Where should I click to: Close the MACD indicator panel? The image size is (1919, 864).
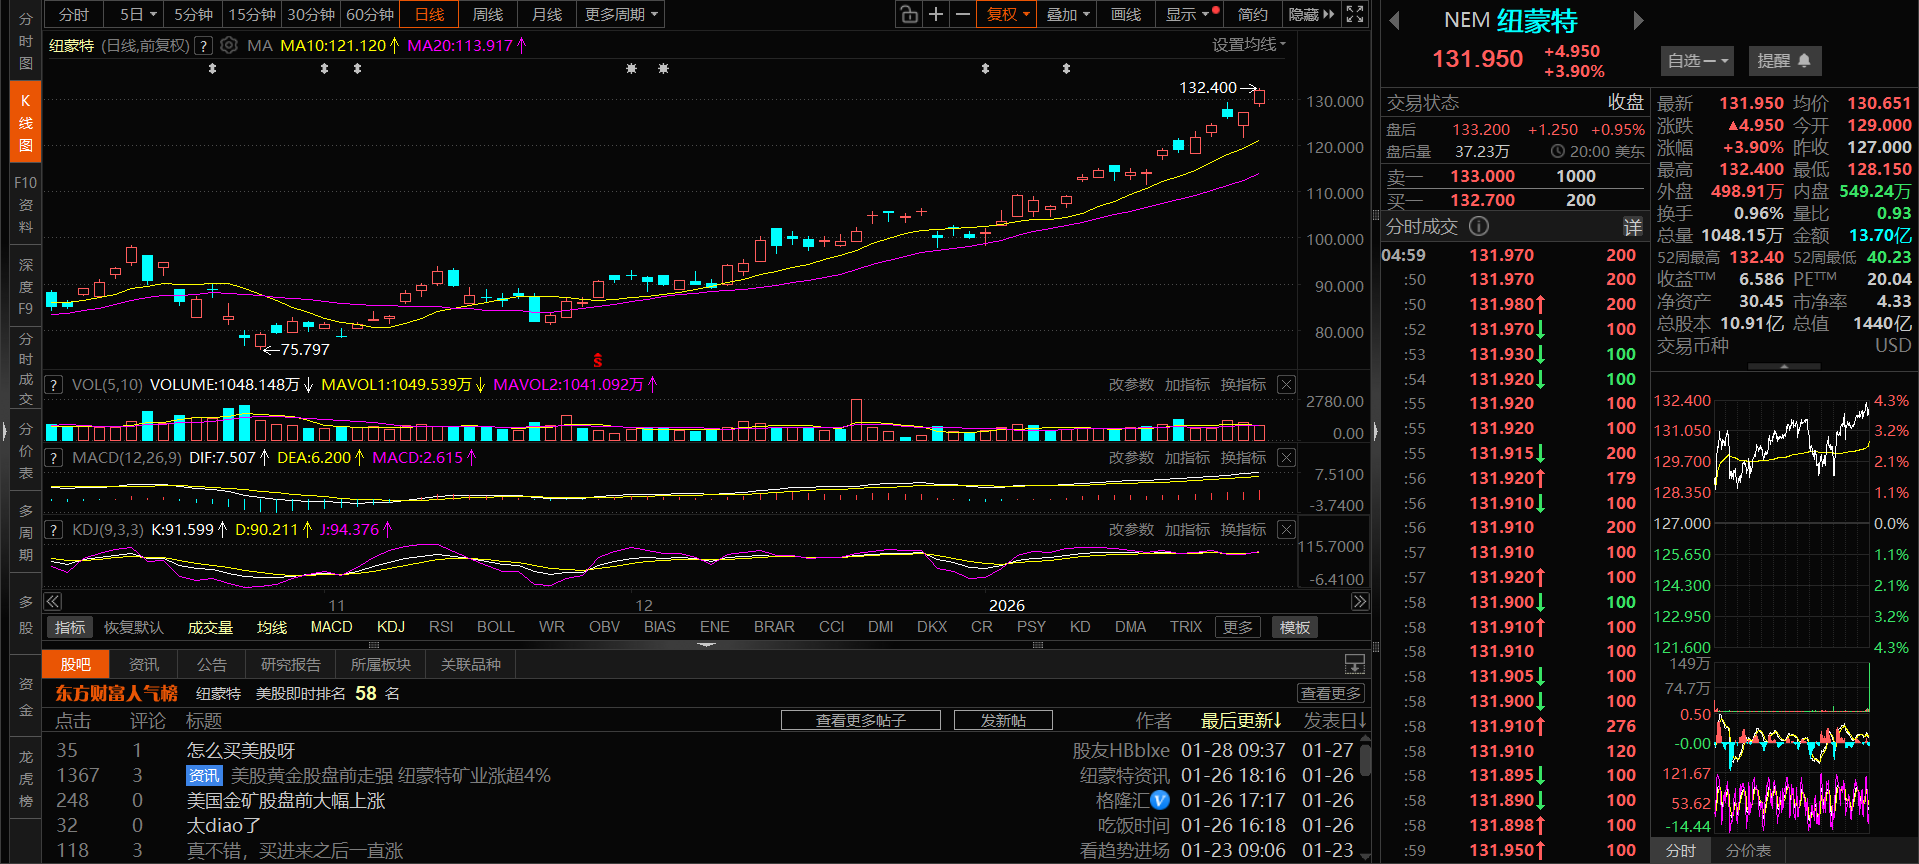[x=1287, y=458]
